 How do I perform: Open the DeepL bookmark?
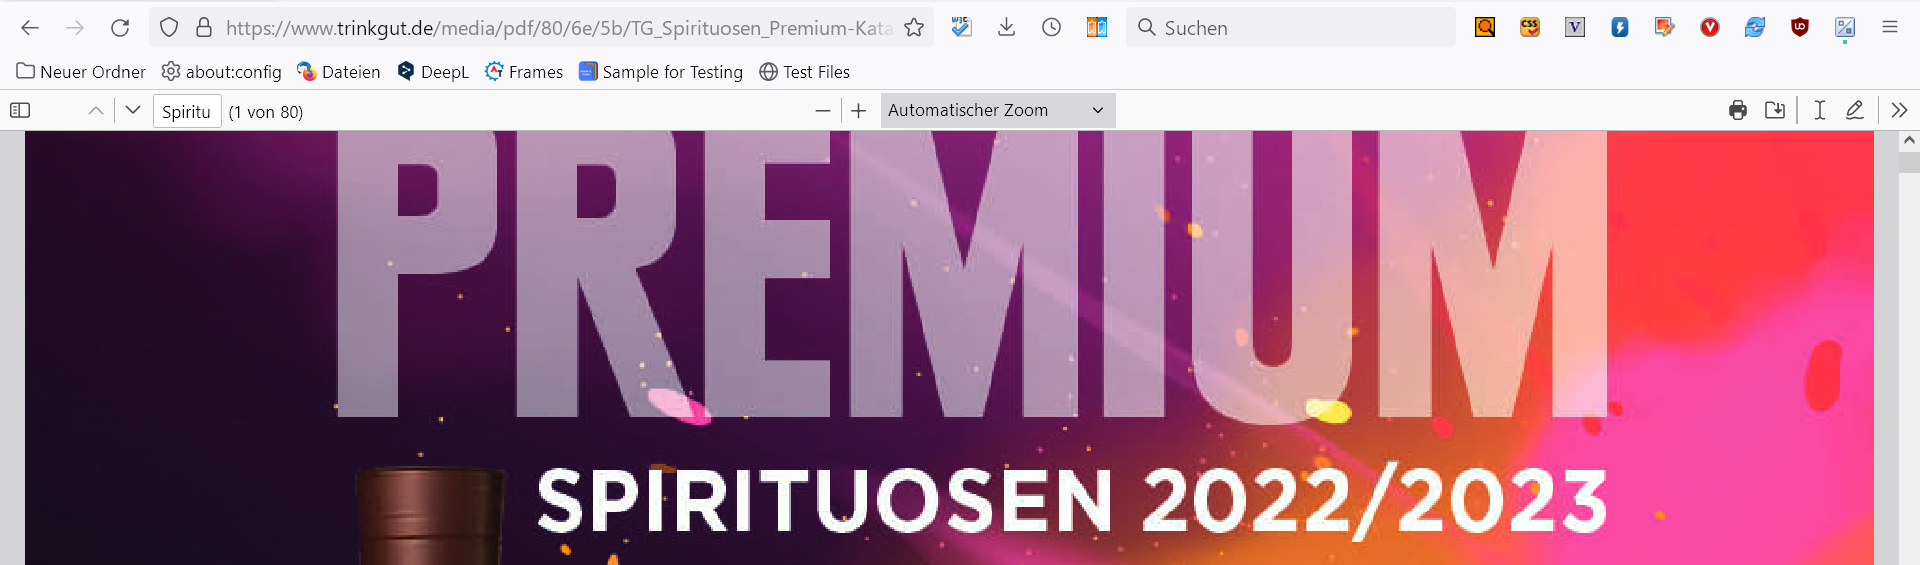coord(433,72)
